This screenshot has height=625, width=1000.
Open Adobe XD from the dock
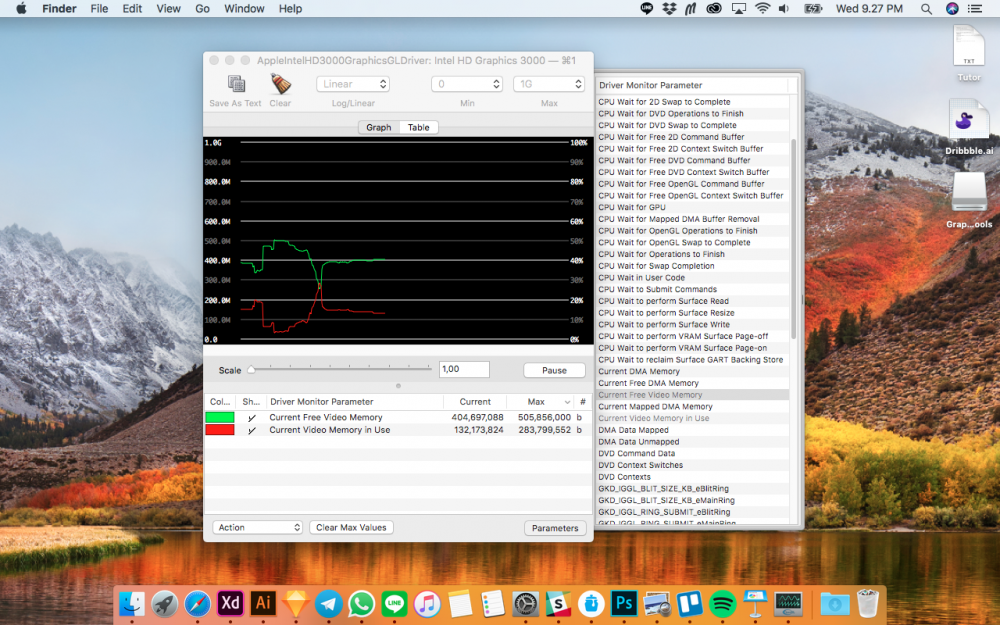[x=230, y=603]
